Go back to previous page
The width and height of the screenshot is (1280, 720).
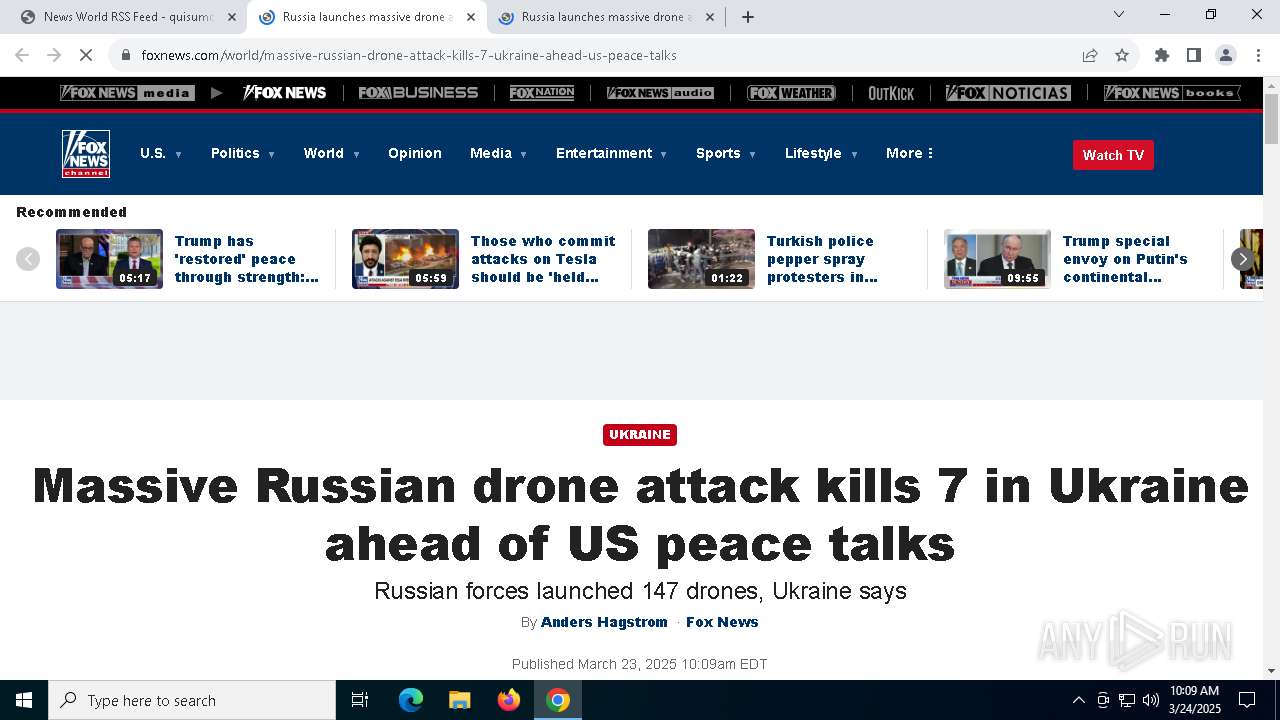(x=22, y=55)
